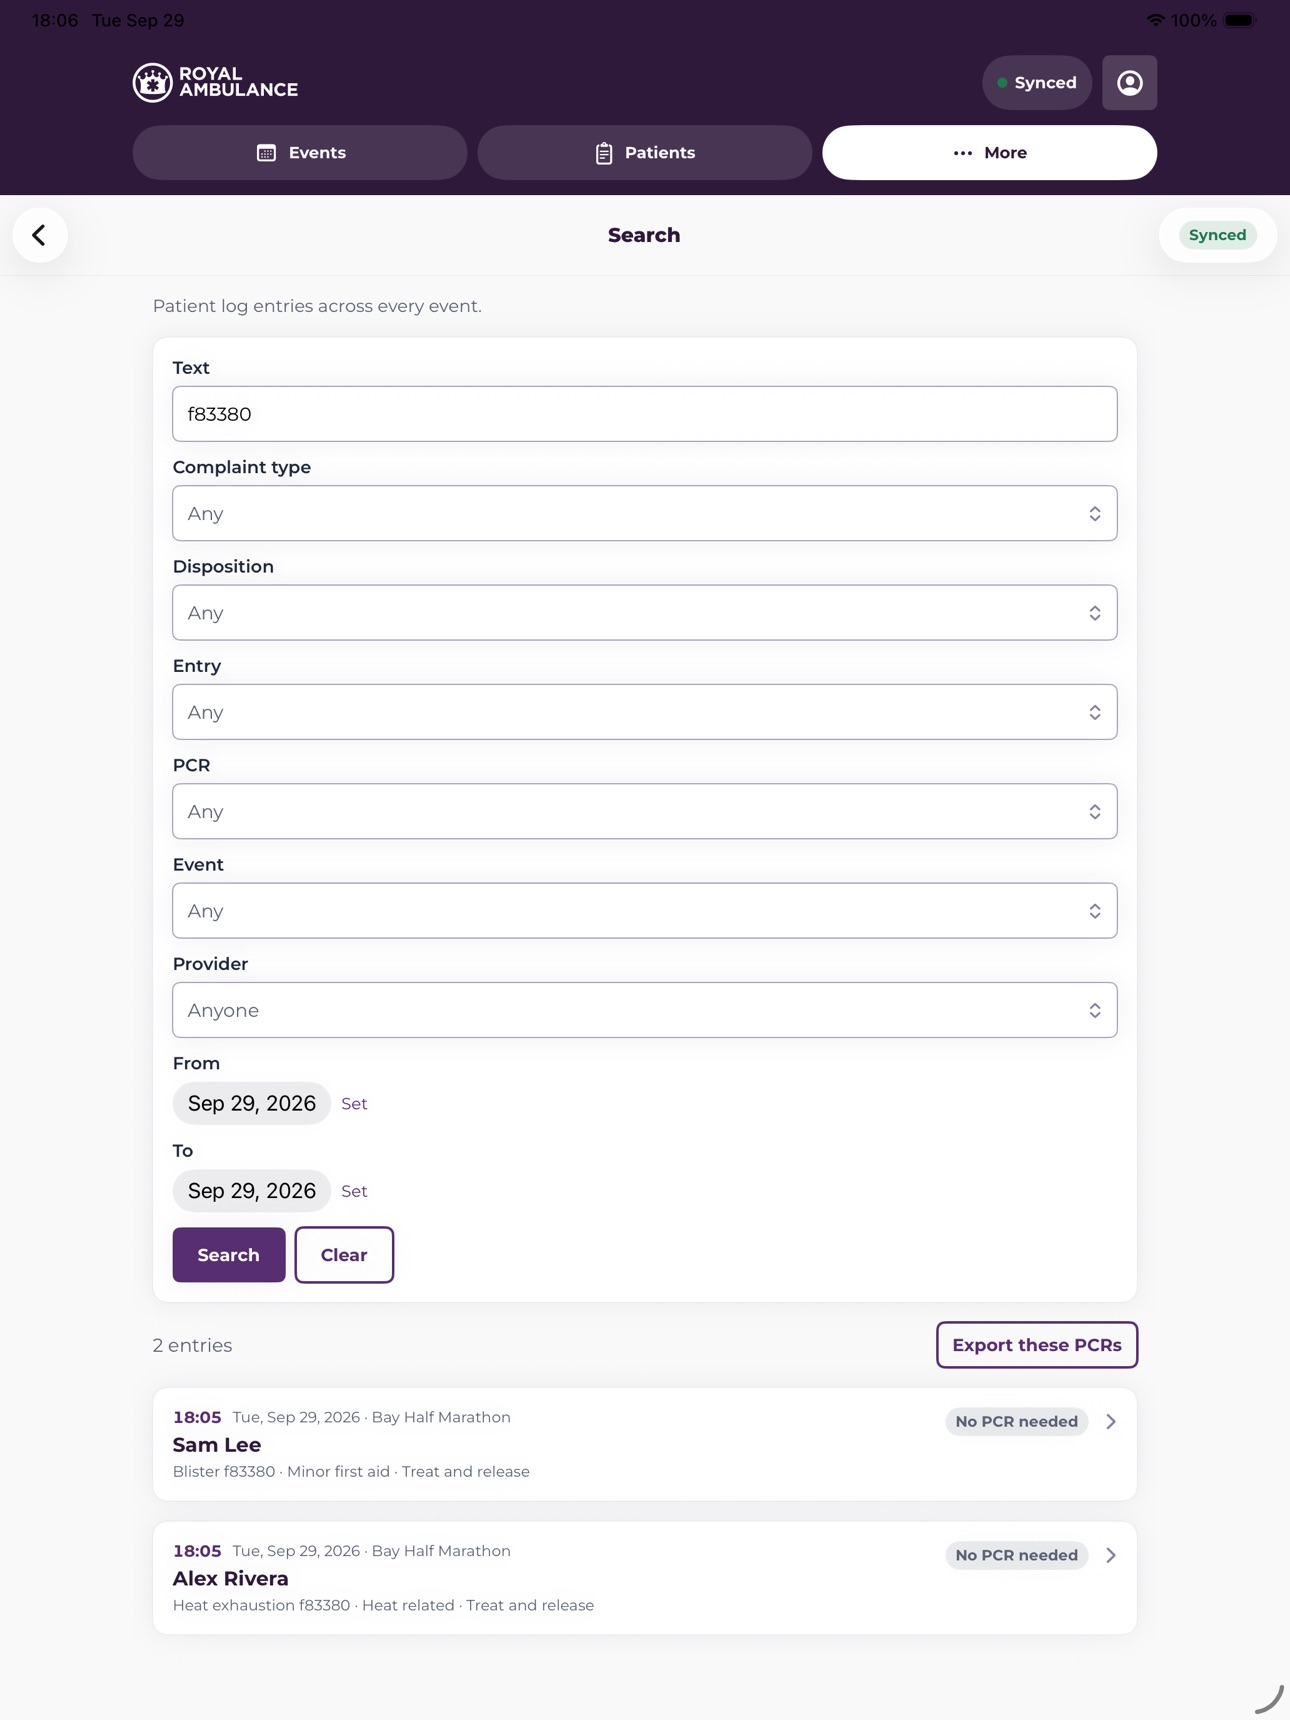Expand the Disposition dropdown
This screenshot has height=1720, width=1290.
coord(645,613)
